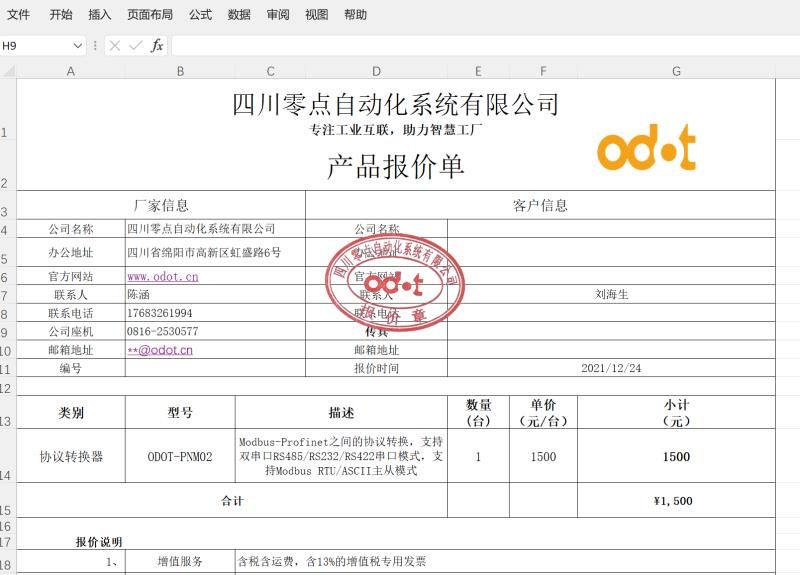The width and height of the screenshot is (800, 575).
Task: Select the contact name 陈涵 cell
Action: click(215, 294)
